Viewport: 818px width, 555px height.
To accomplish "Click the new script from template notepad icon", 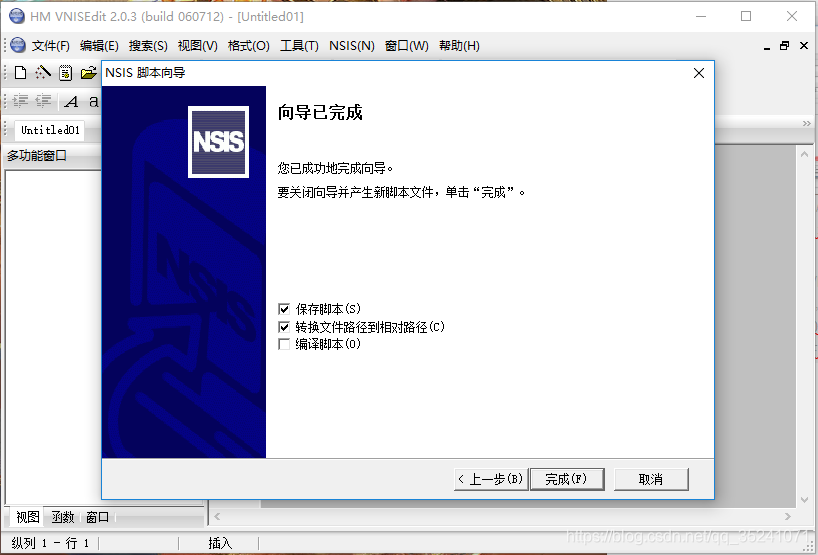I will [x=65, y=73].
